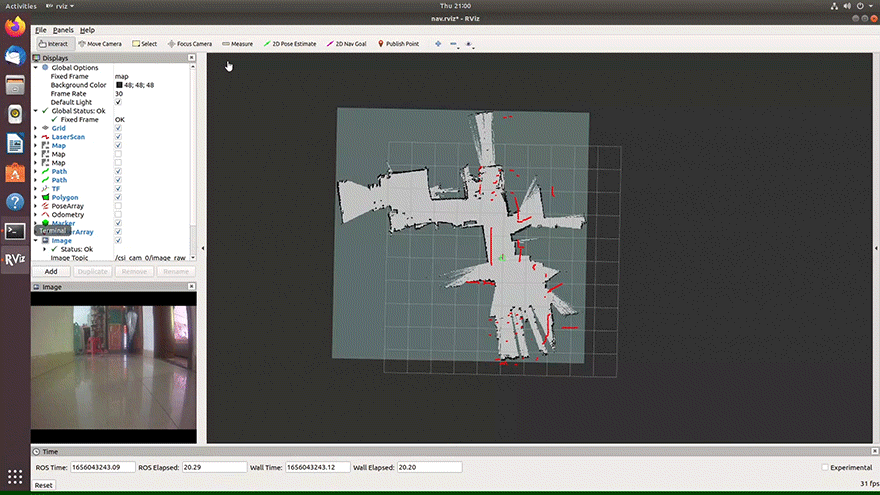Toggle the Experimental checkbox
880x495 pixels.
[x=824, y=467]
